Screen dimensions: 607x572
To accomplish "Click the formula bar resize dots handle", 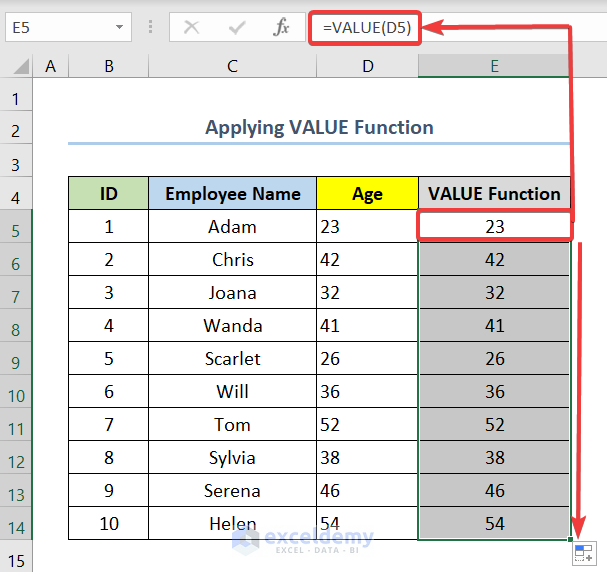I will click(x=151, y=27).
